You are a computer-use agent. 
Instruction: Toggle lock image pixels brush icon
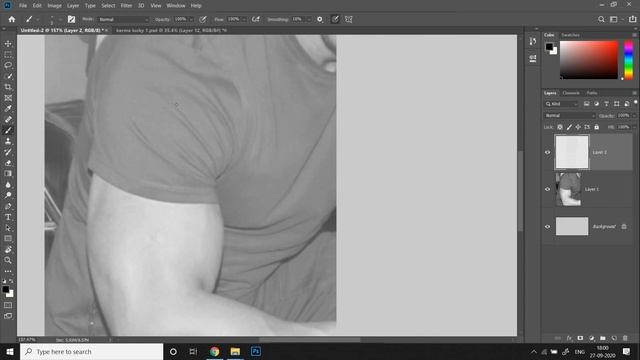point(569,127)
